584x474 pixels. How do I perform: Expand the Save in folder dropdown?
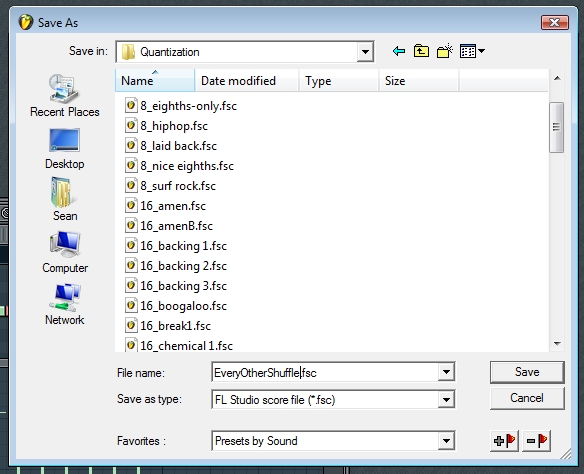click(365, 52)
